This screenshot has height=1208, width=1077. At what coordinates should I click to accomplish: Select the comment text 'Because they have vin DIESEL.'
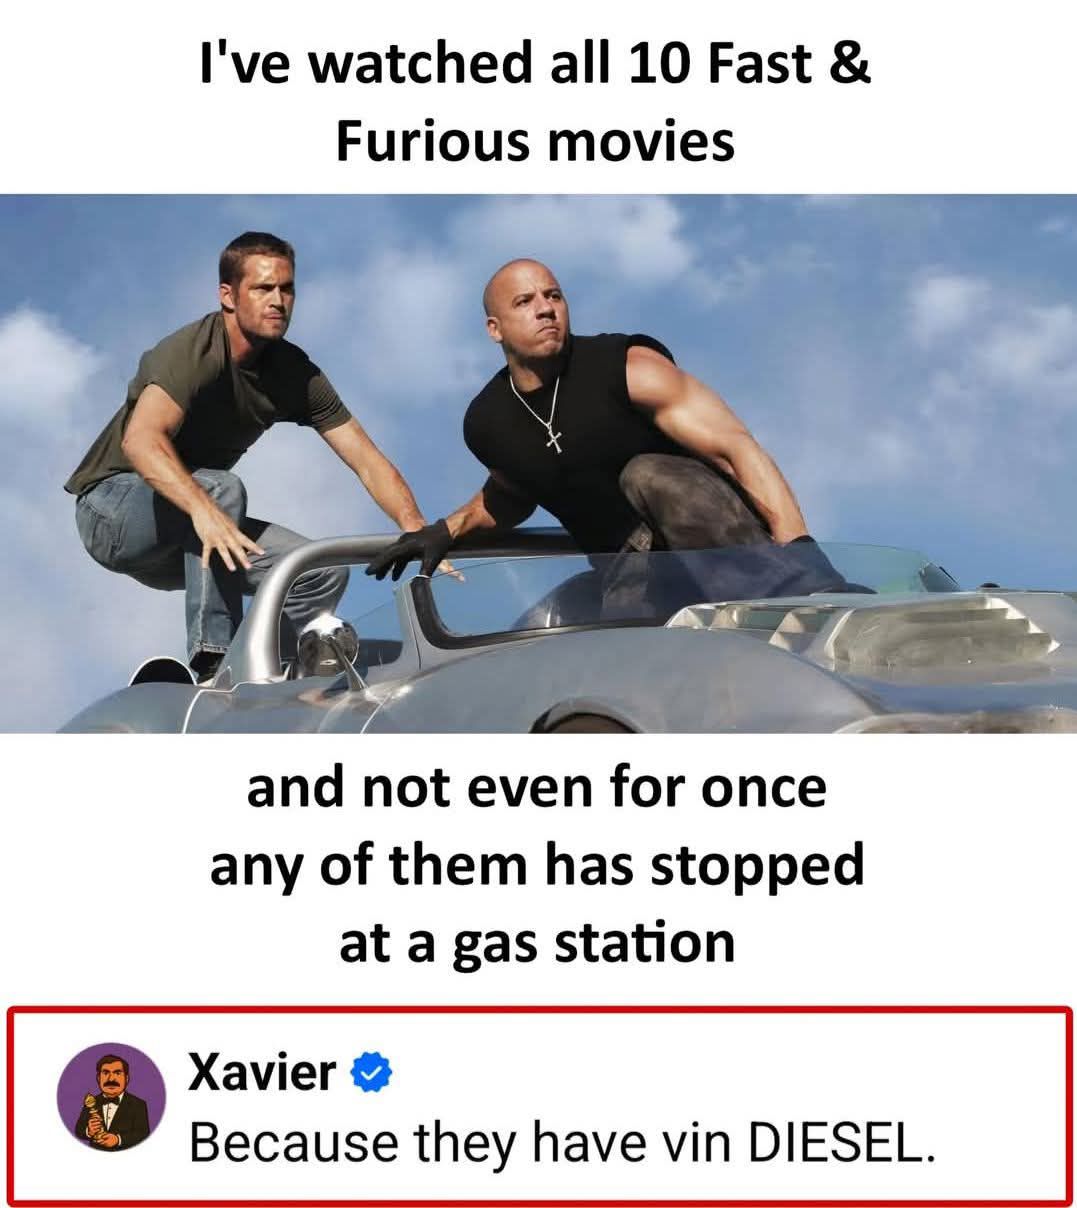(x=562, y=1143)
